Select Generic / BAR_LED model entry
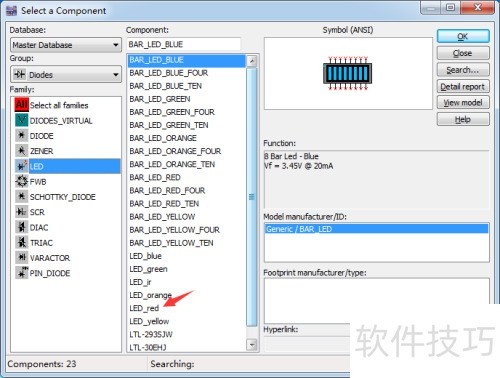The width and height of the screenshot is (500, 378). (377, 229)
